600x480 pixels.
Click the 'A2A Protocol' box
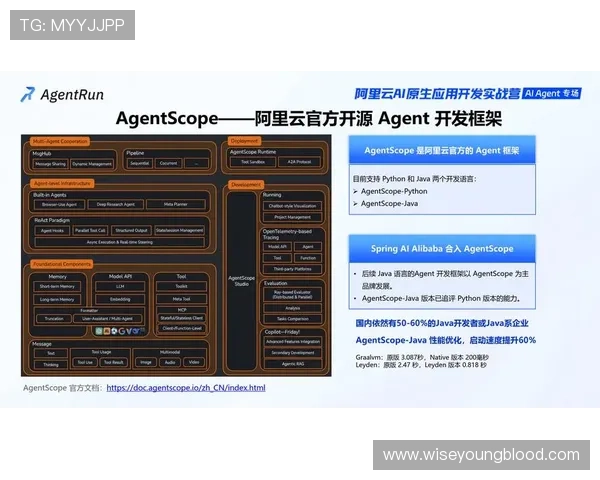tap(299, 162)
